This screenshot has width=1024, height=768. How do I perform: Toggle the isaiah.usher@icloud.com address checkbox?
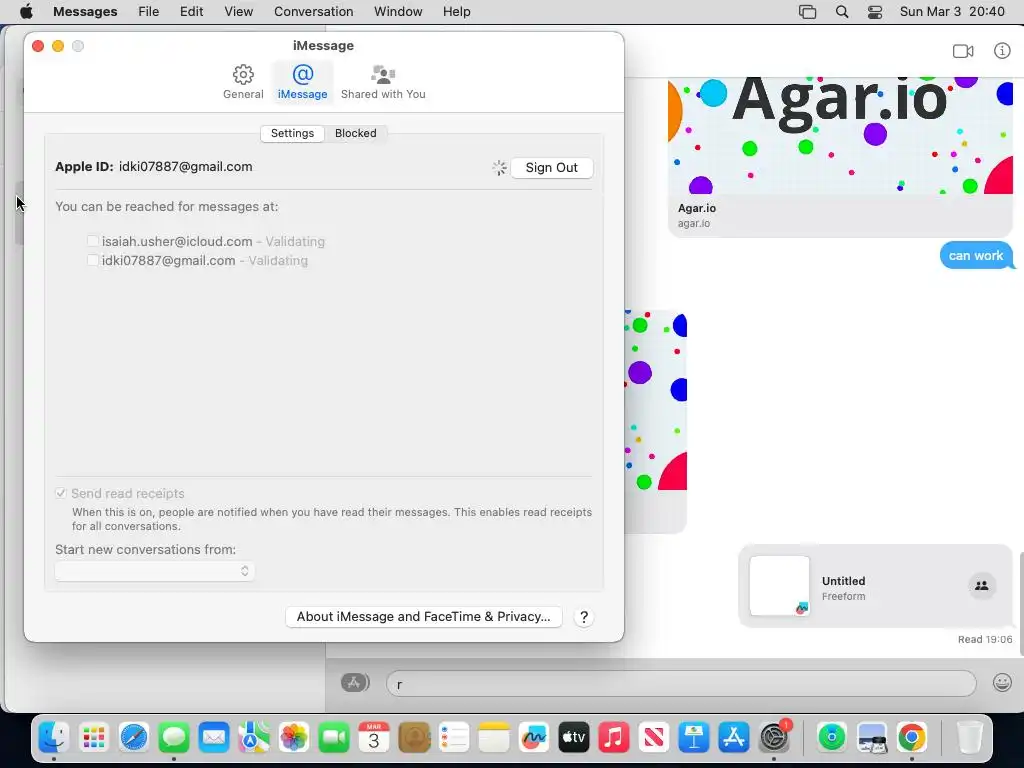(93, 242)
